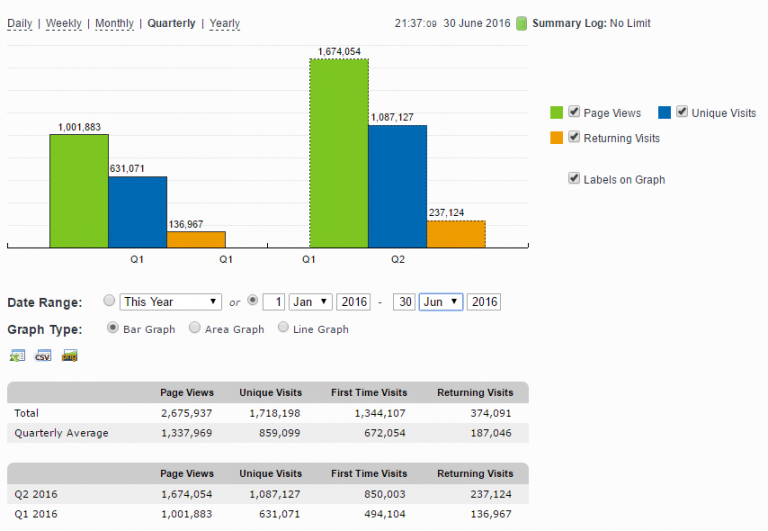Click the start year 2016 field
This screenshot has height=531, width=768.
pyautogui.click(x=353, y=302)
